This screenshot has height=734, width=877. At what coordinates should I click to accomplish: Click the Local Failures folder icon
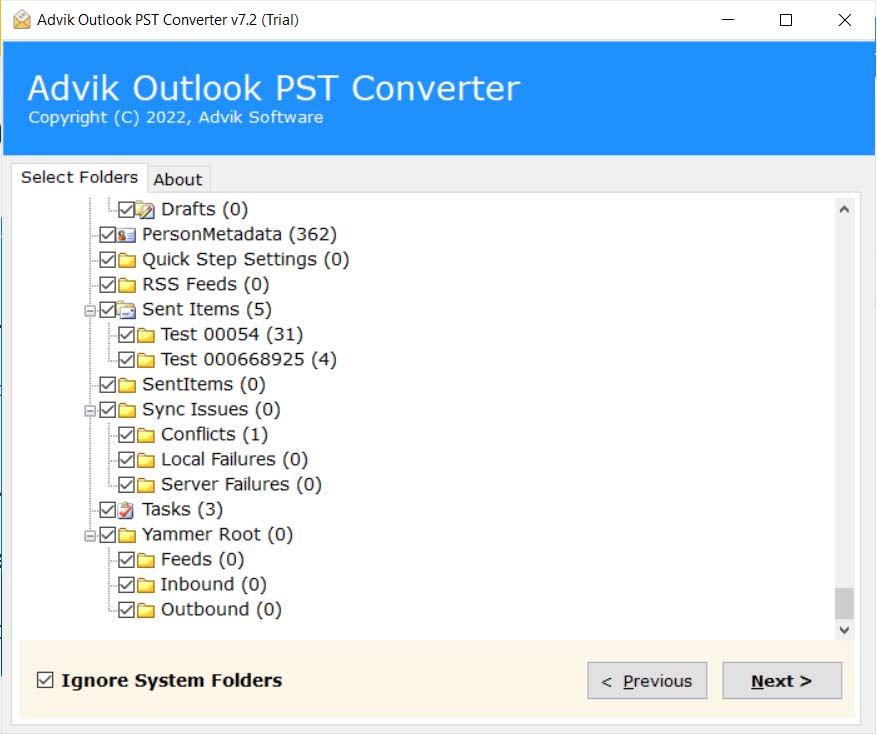146,460
